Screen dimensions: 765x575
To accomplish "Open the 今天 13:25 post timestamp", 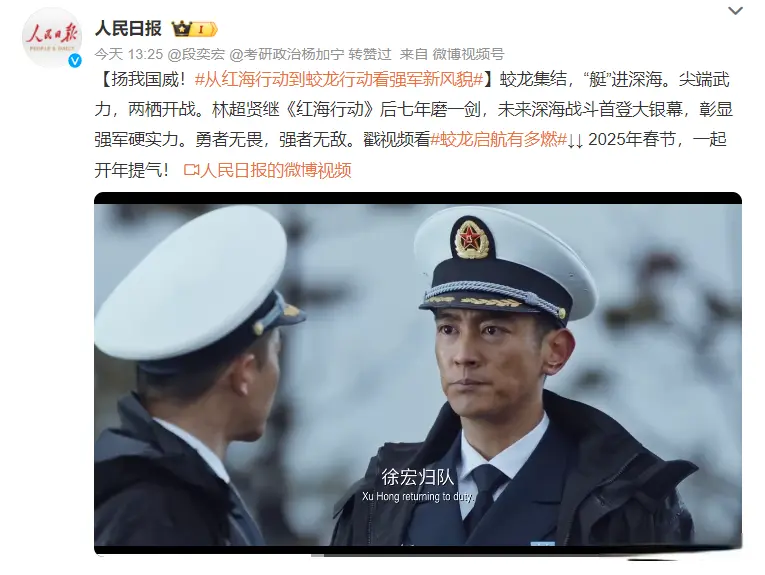I will (129, 54).
